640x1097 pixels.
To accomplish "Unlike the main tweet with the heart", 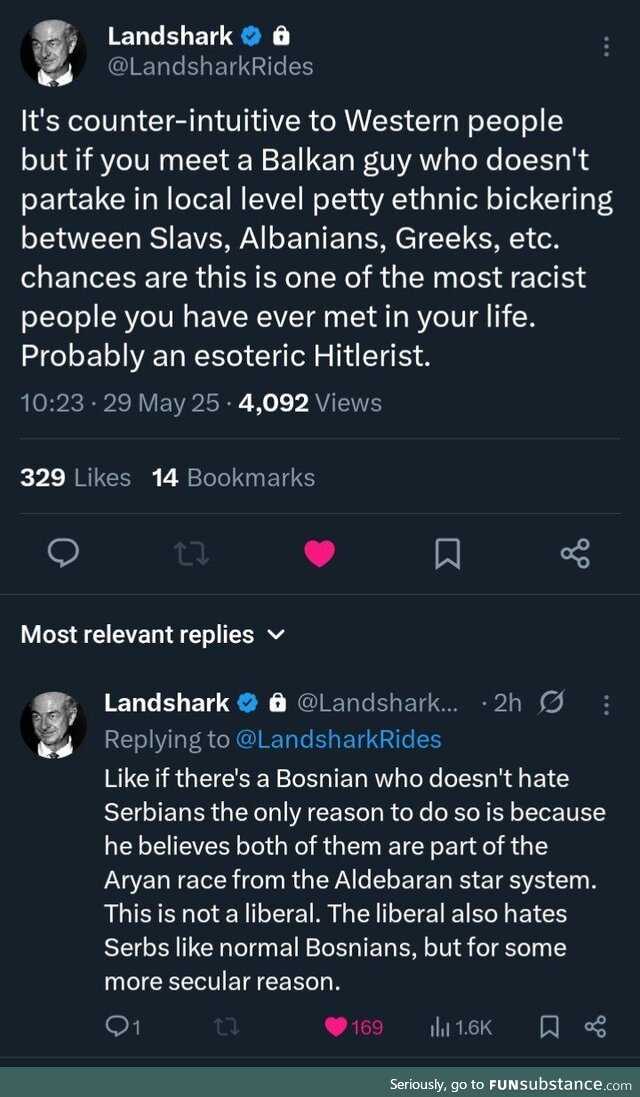I will (319, 553).
